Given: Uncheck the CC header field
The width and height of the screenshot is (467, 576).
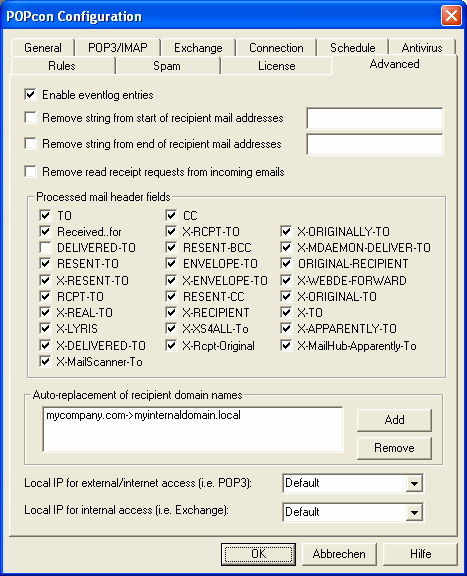Looking at the screenshot, I should [171, 215].
